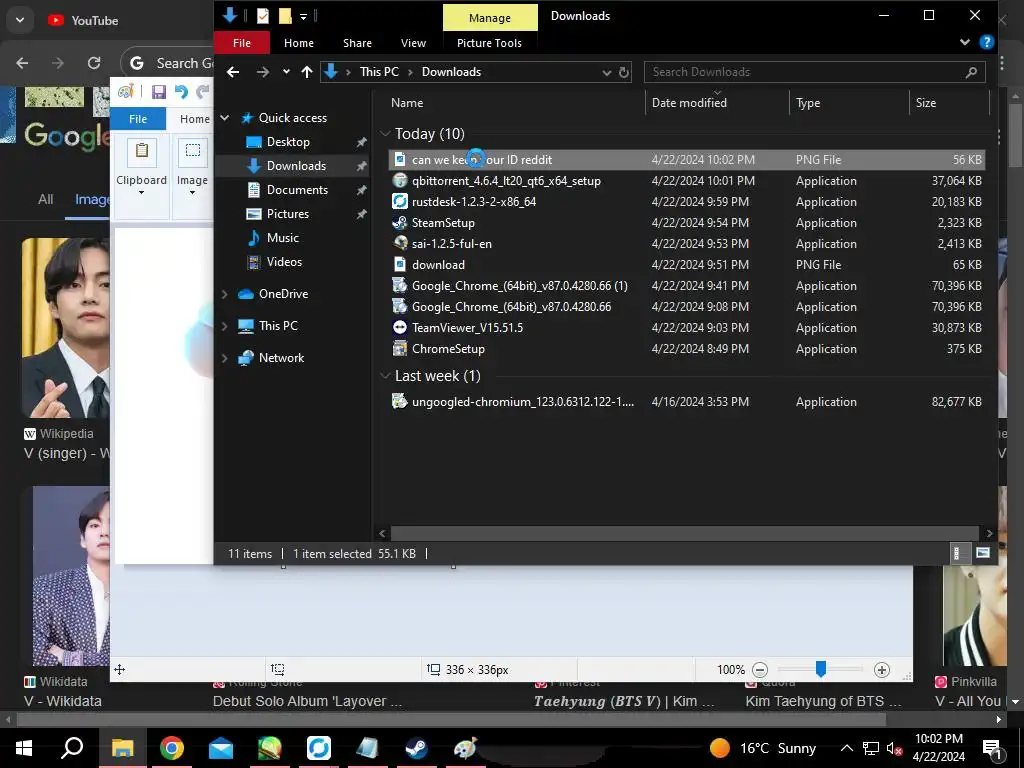Image resolution: width=1024 pixels, height=768 pixels.
Task: Click the Forward arrow in File Explorer
Action: 263,72
